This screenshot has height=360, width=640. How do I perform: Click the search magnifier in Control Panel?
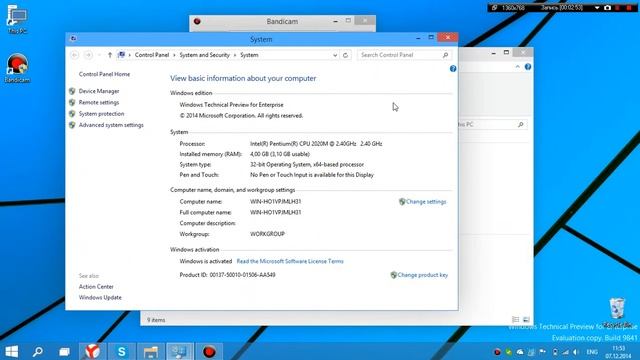click(x=445, y=55)
